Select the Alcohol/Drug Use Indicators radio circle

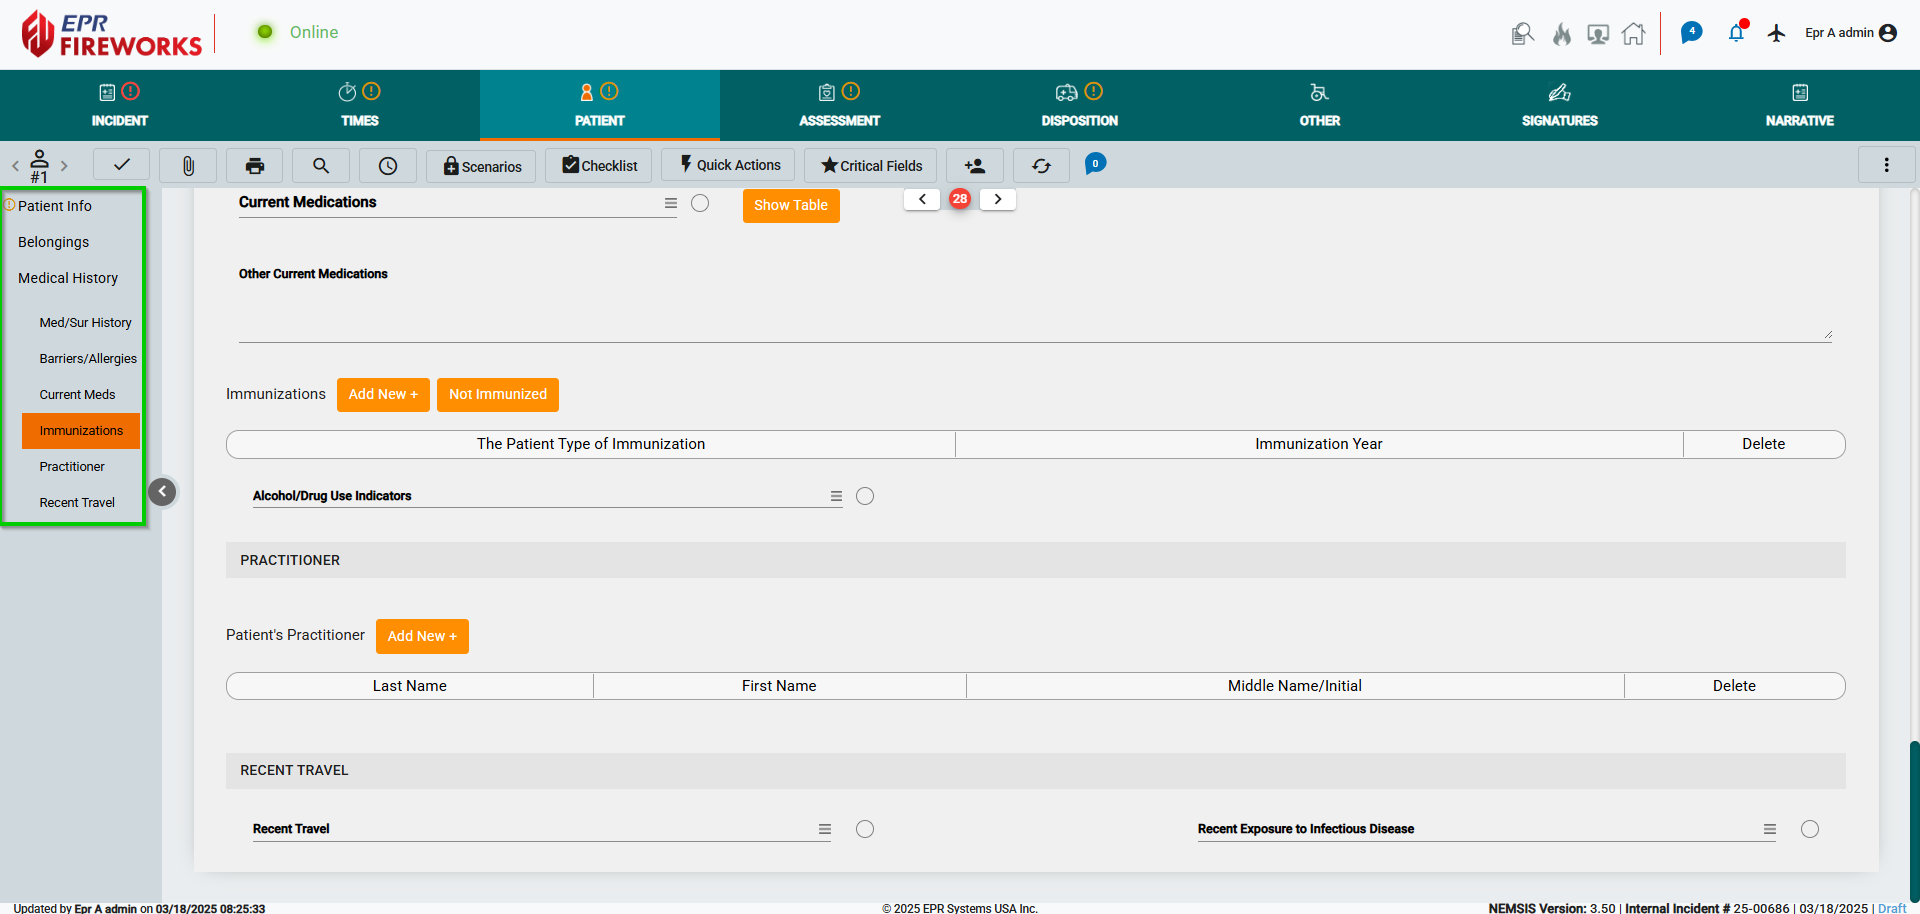(x=865, y=496)
